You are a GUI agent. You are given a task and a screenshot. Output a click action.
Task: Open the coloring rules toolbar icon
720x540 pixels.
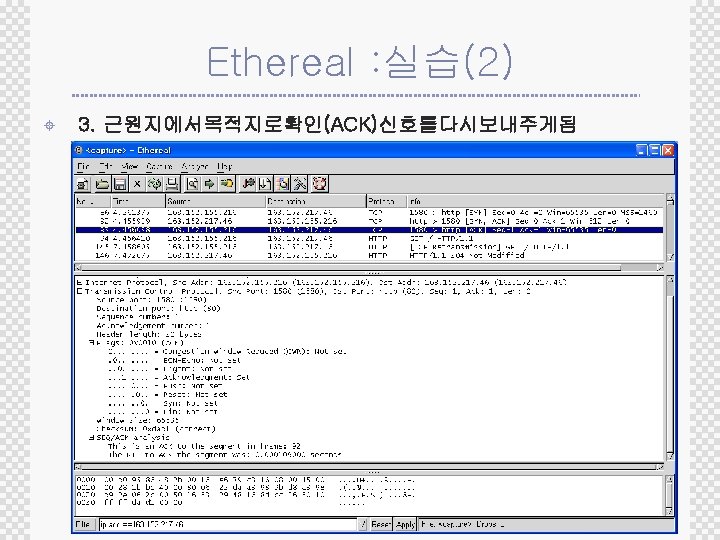click(283, 184)
